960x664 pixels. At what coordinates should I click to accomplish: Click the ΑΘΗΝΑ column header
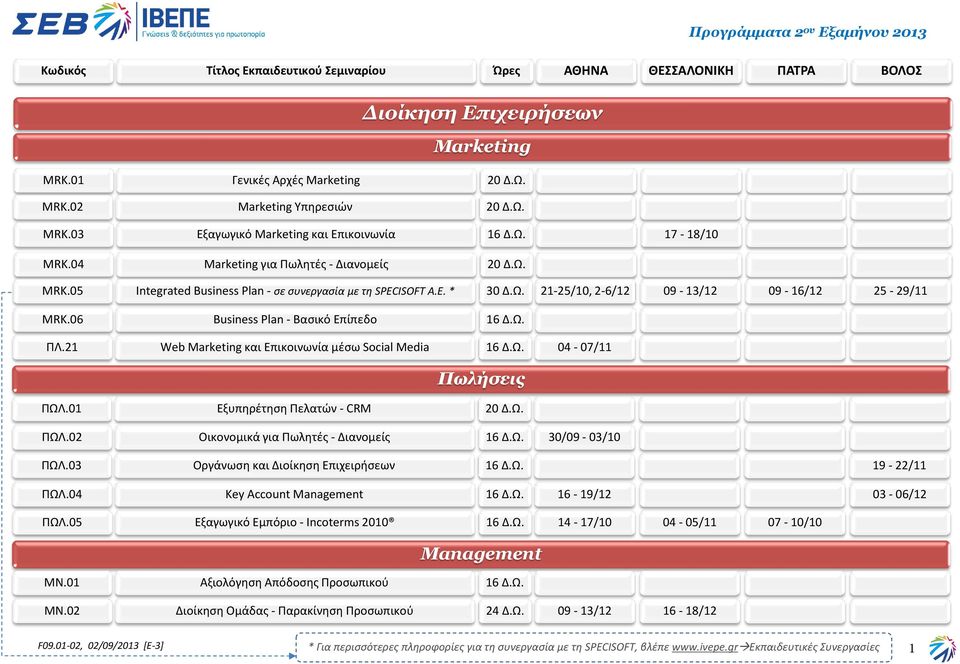tap(586, 70)
